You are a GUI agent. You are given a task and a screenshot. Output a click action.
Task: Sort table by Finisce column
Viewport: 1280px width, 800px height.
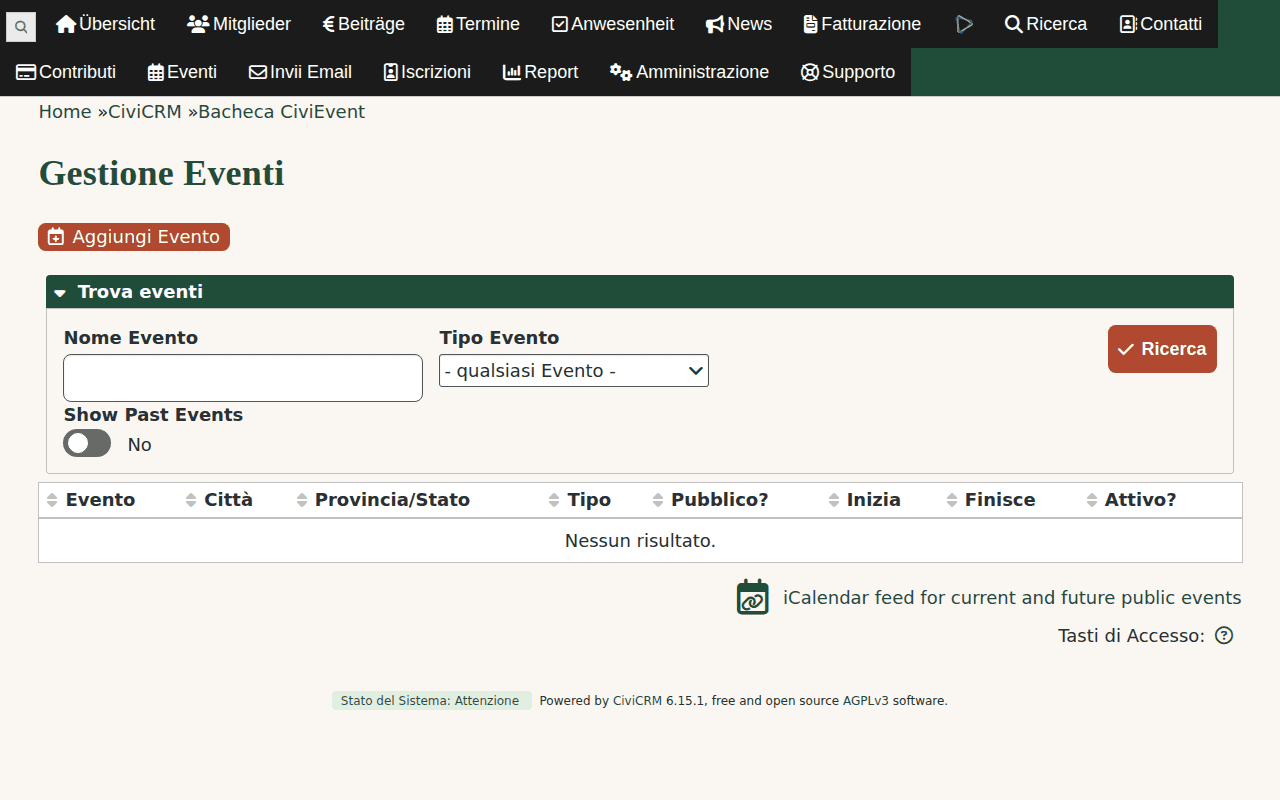tap(991, 500)
